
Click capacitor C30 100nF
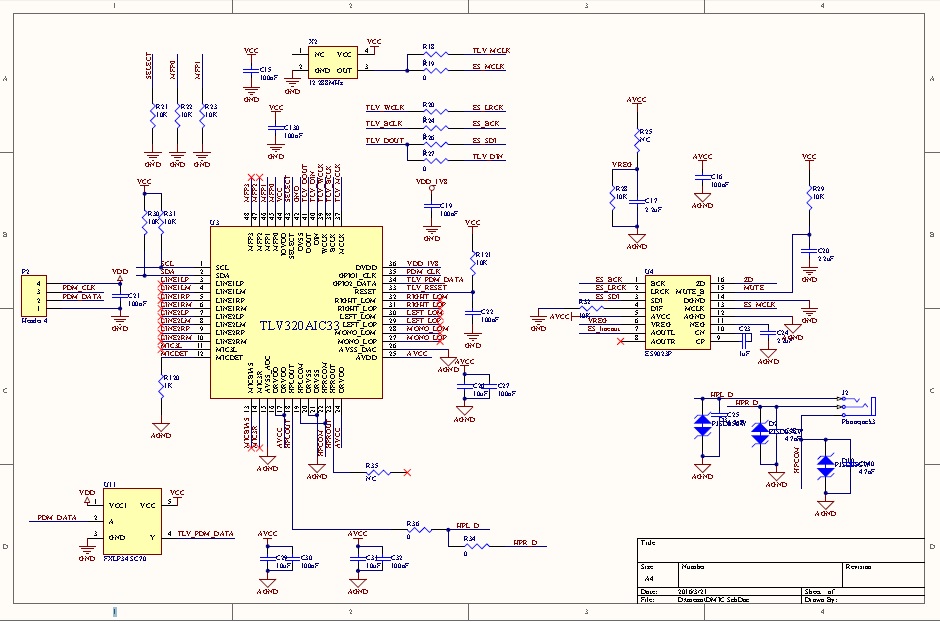292,560
